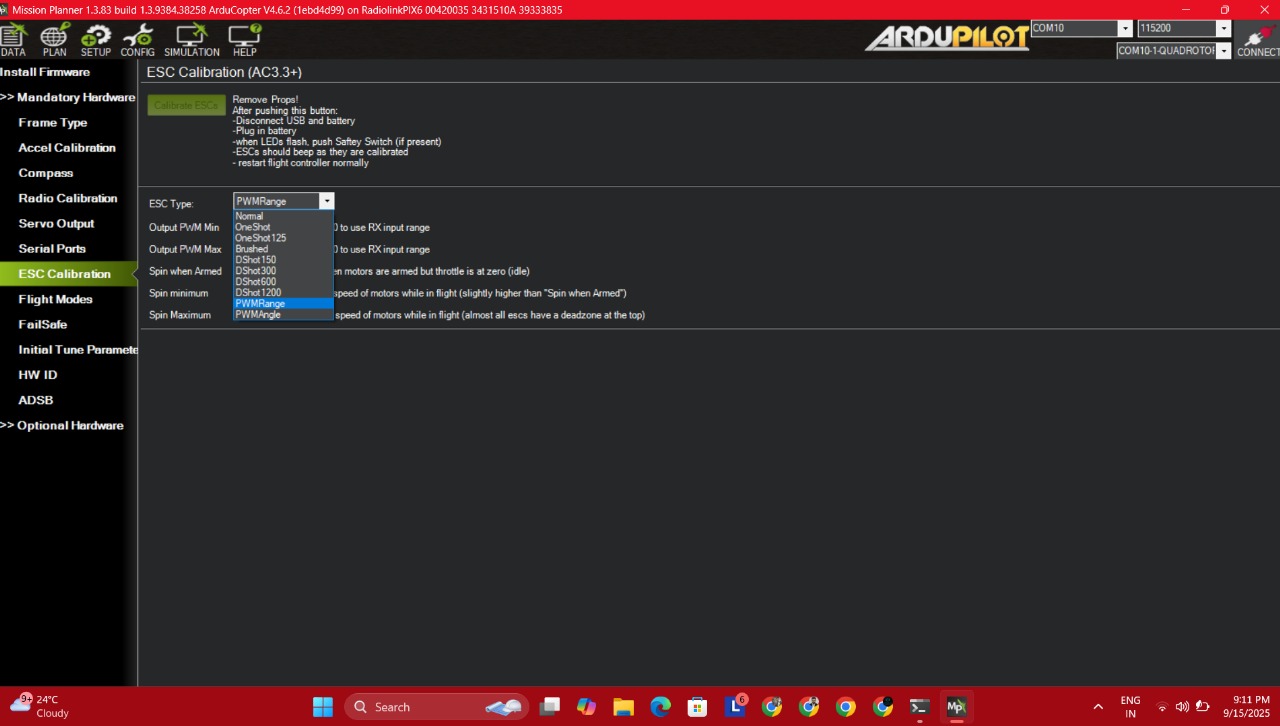Open the PLAN mission planning icon
This screenshot has width=1280, height=726.
54,39
